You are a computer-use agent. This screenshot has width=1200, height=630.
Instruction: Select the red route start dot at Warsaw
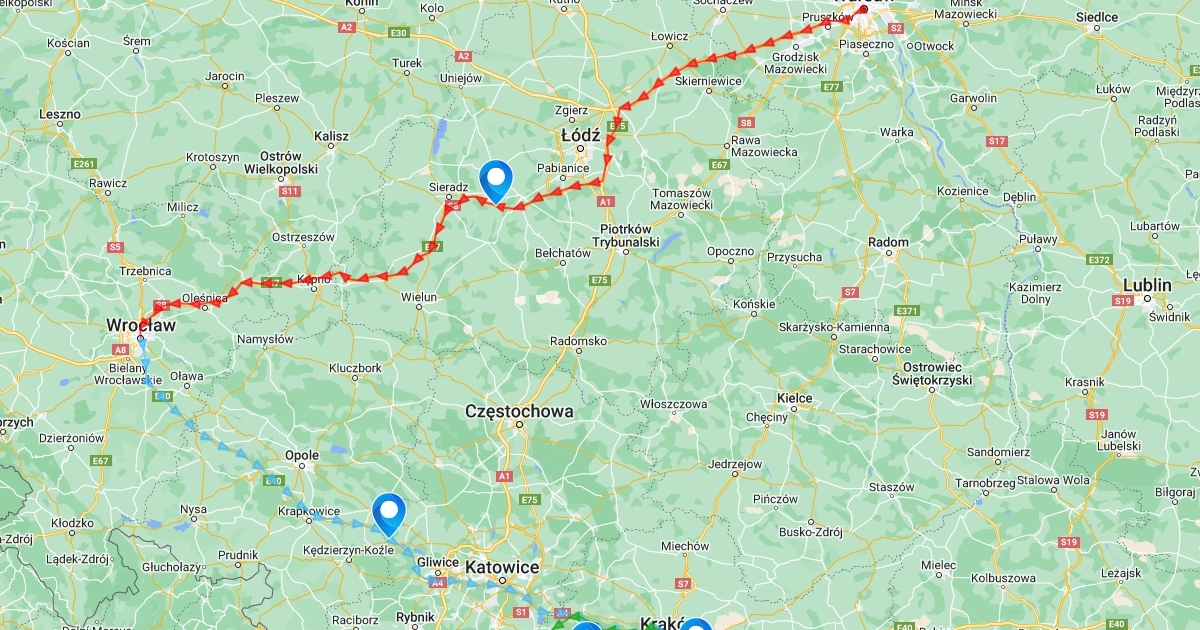(864, 9)
